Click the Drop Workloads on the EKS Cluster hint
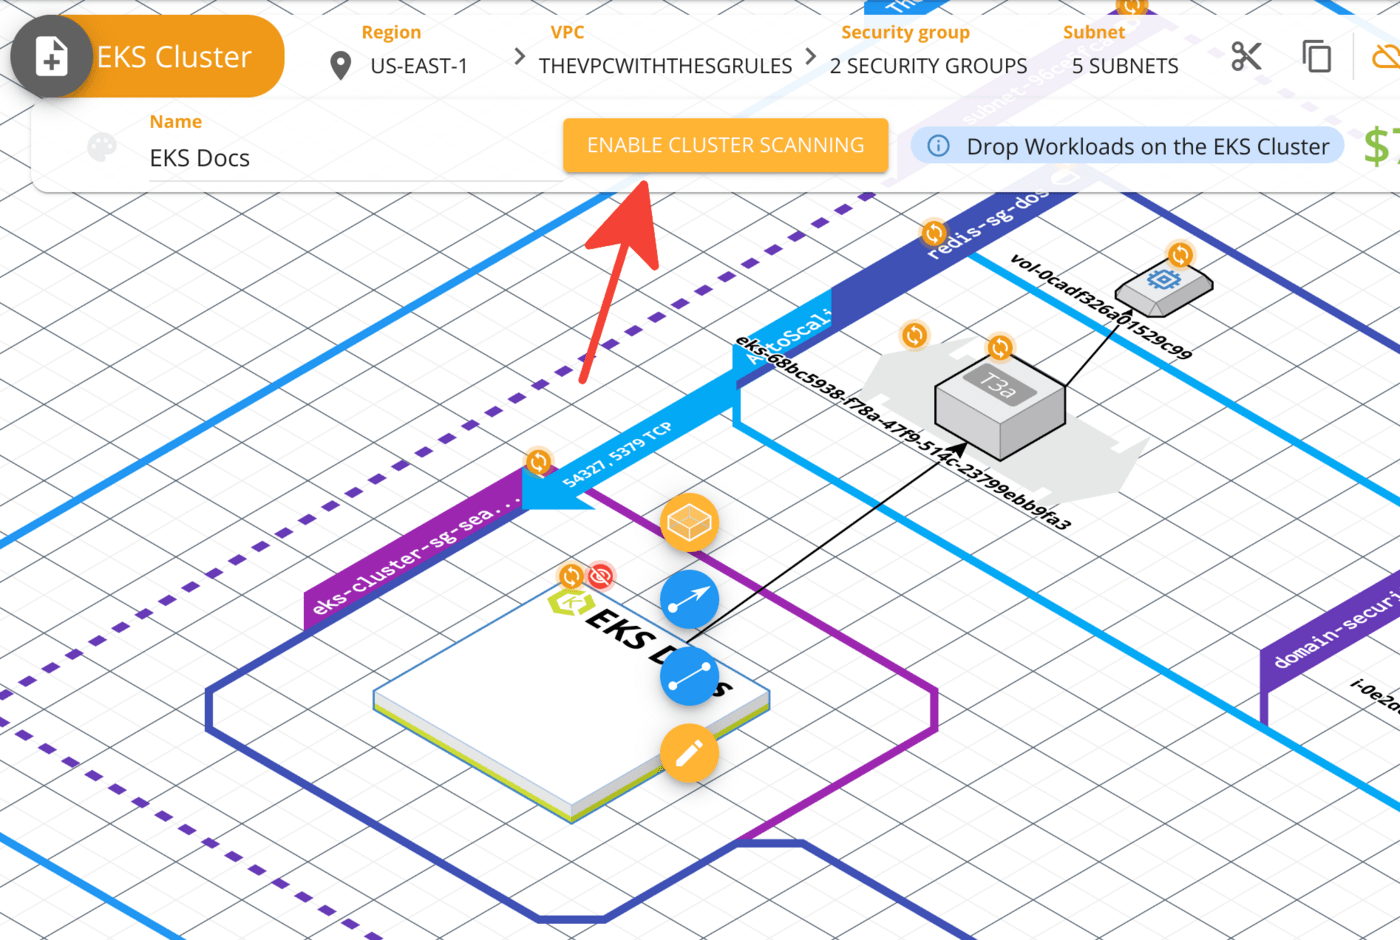Image resolution: width=1400 pixels, height=940 pixels. pos(1127,146)
